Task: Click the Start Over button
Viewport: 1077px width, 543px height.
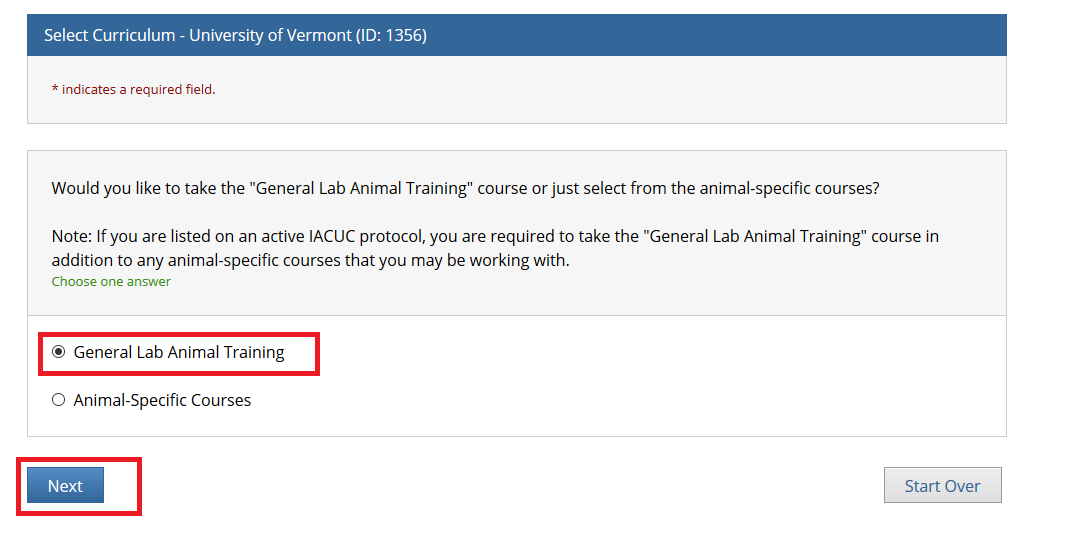Action: coord(942,486)
